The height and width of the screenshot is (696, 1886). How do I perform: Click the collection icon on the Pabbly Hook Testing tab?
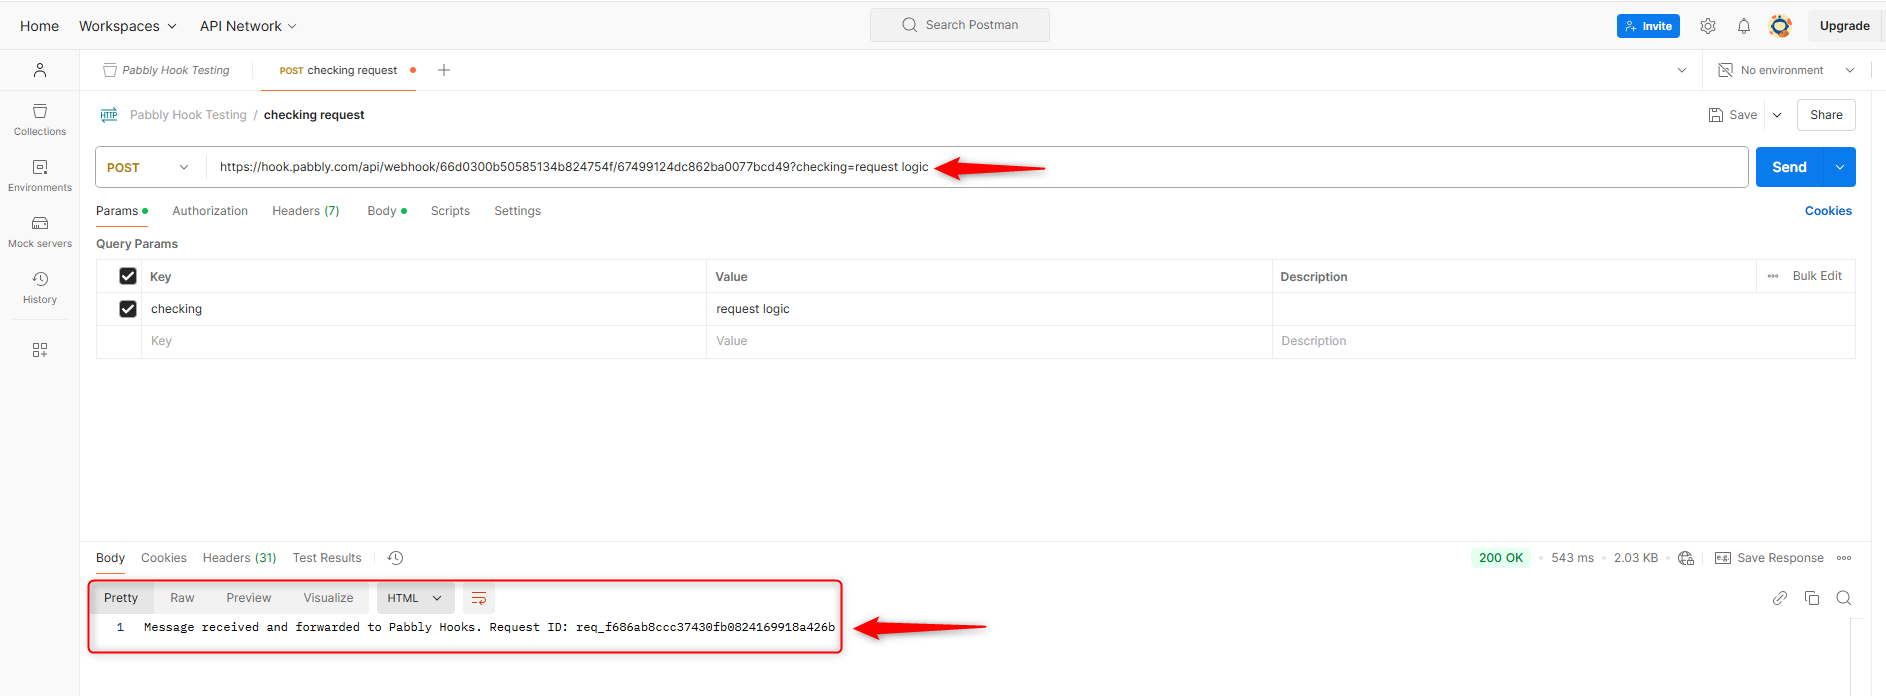click(x=110, y=70)
